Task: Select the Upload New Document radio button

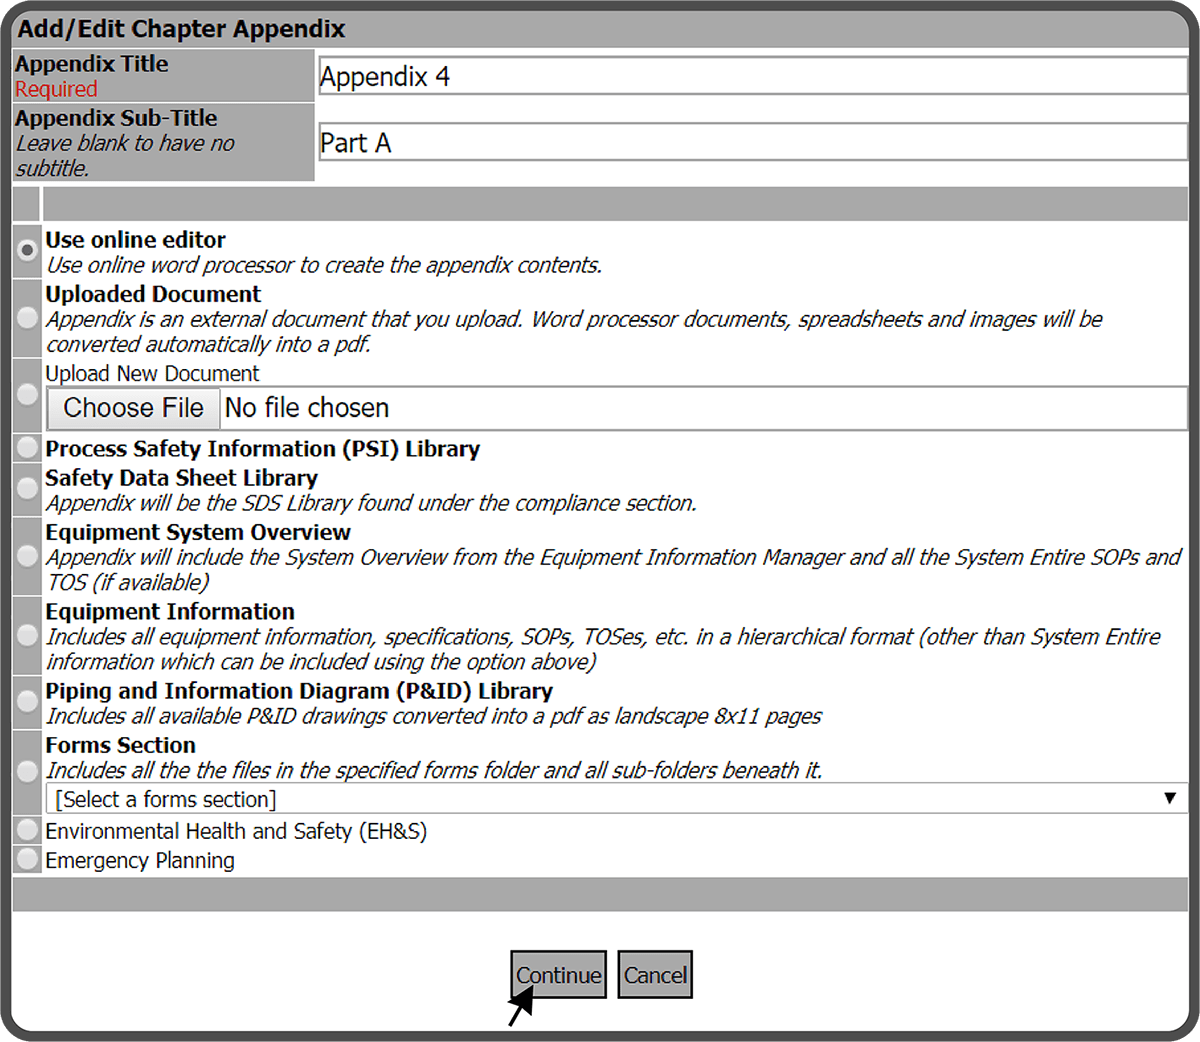Action: (x=27, y=395)
